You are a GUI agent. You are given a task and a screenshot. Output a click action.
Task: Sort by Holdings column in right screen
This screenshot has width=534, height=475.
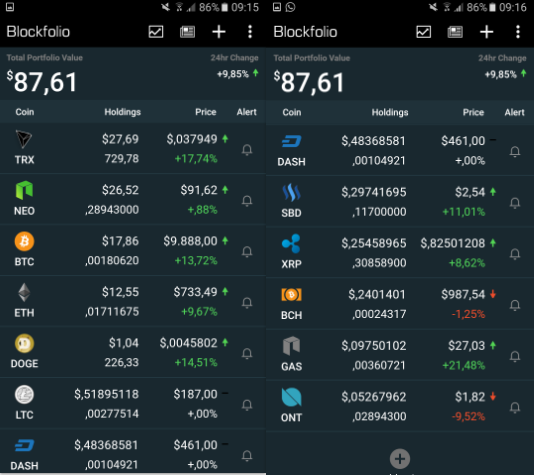point(390,112)
